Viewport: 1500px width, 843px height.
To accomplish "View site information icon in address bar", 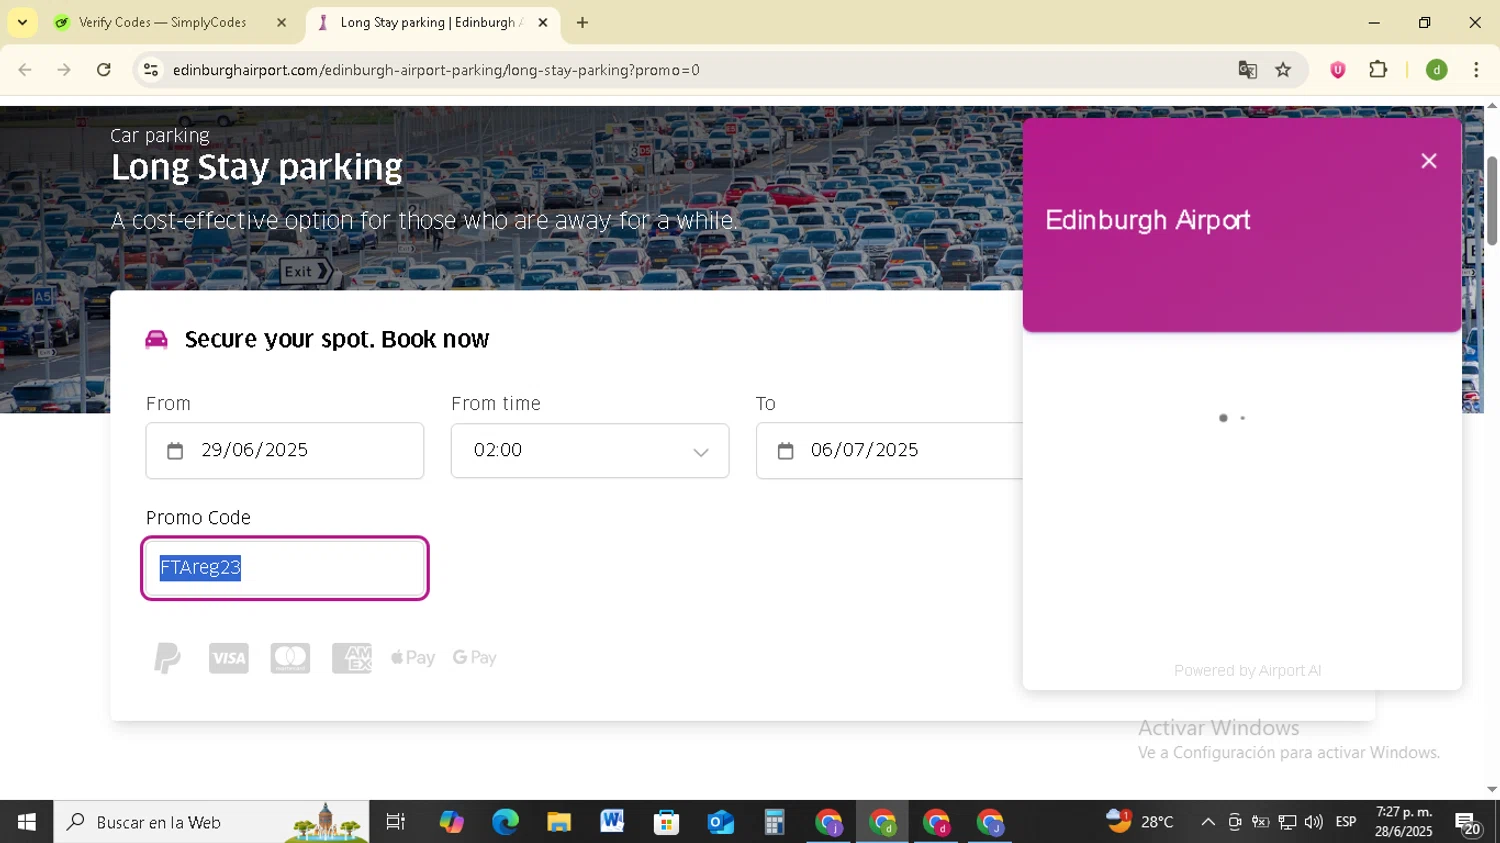I will tap(151, 70).
